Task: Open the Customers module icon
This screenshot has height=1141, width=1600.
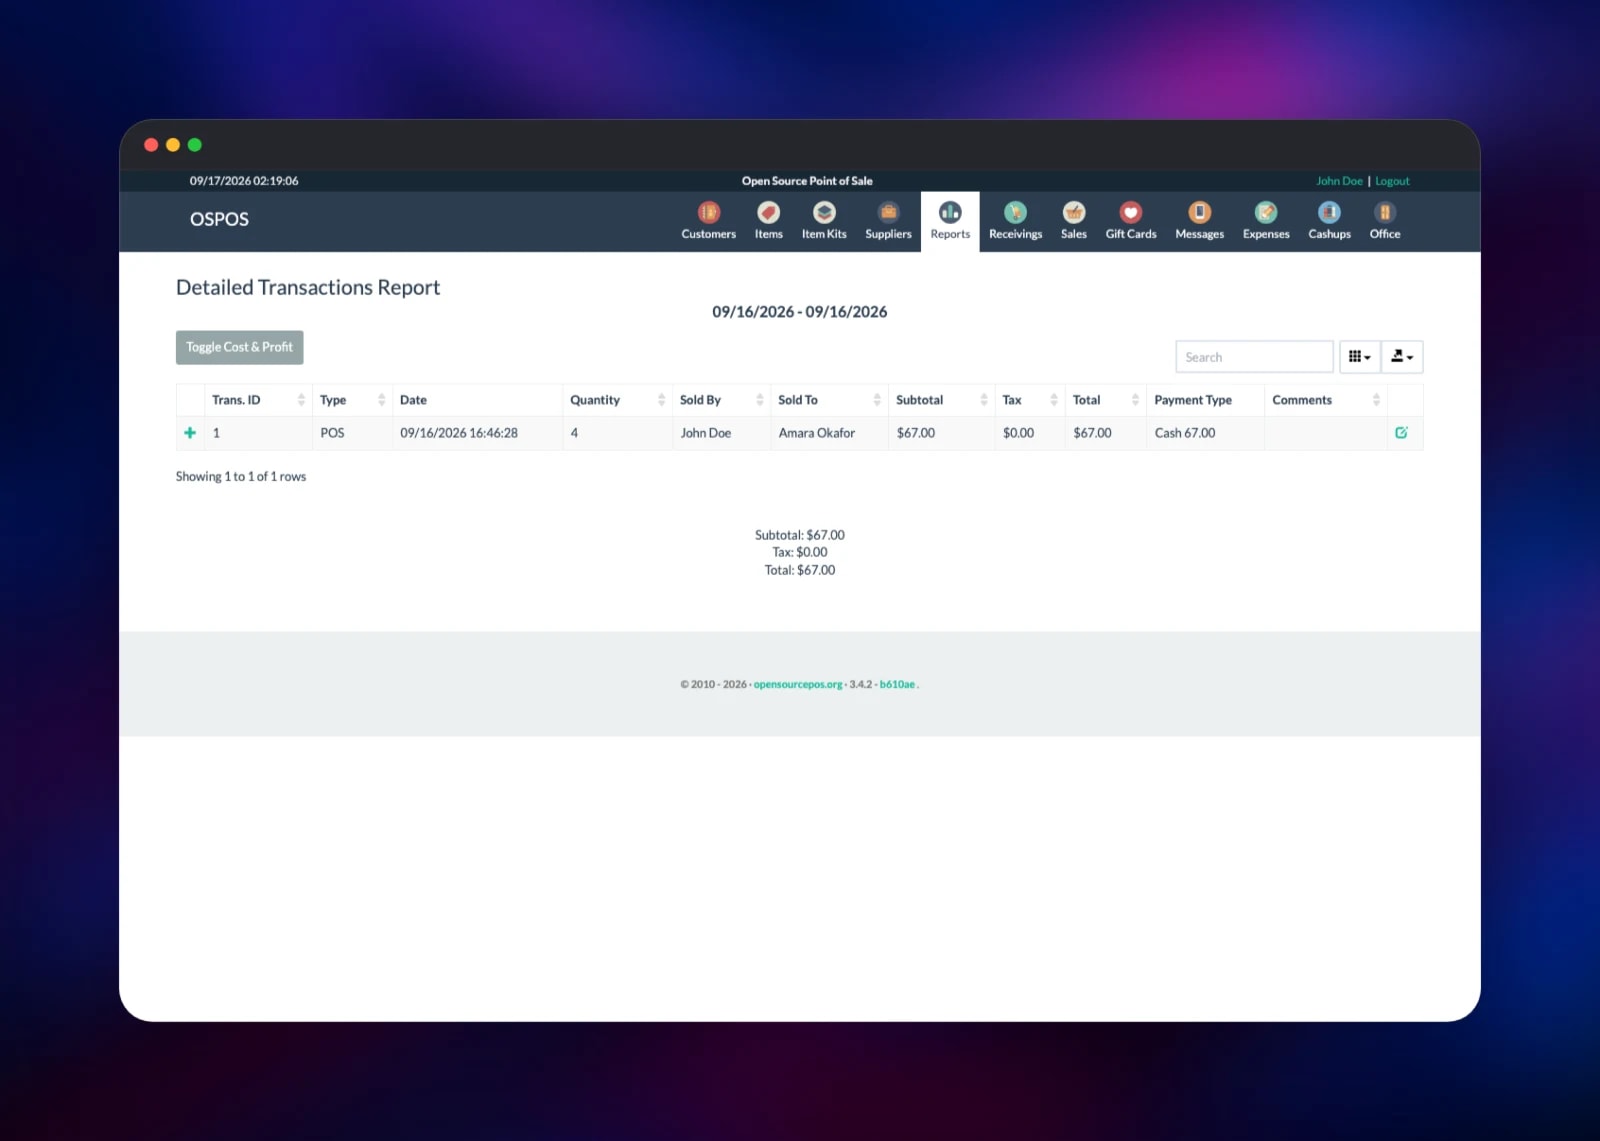Action: pyautogui.click(x=708, y=221)
